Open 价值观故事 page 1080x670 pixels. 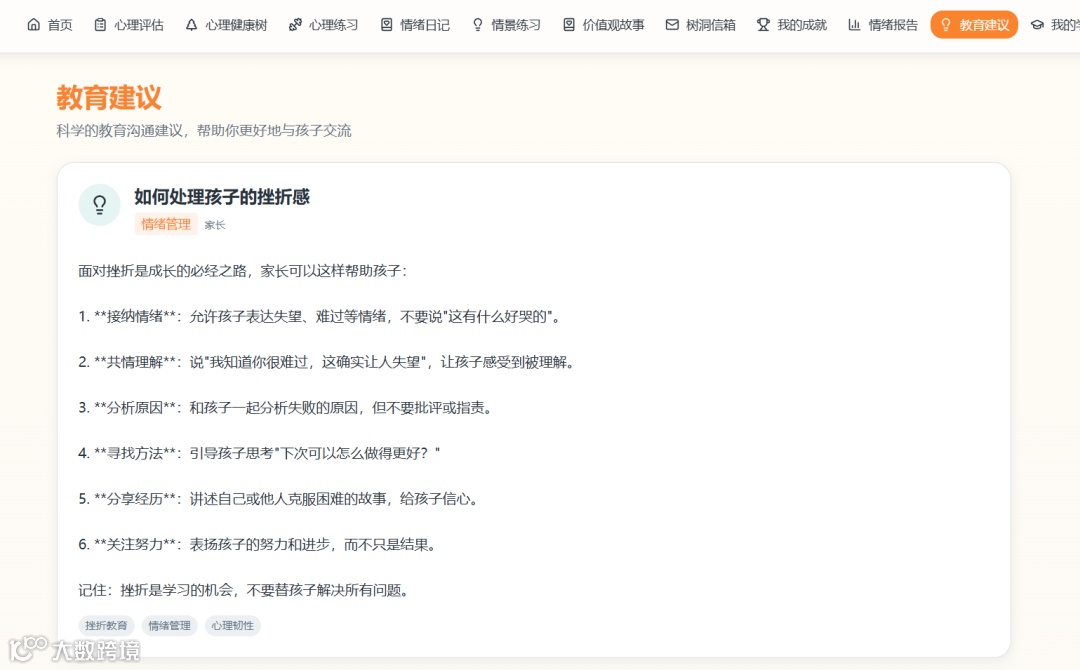point(603,25)
